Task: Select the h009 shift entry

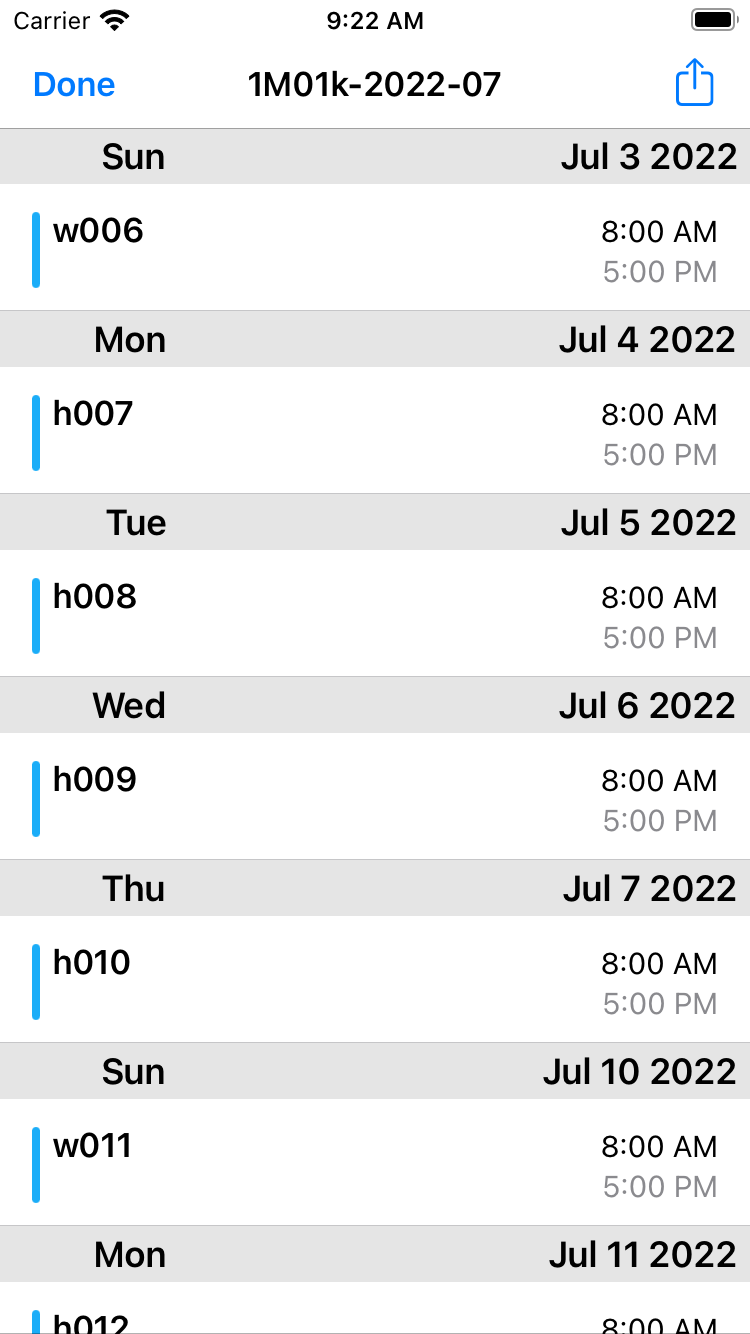Action: point(375,798)
